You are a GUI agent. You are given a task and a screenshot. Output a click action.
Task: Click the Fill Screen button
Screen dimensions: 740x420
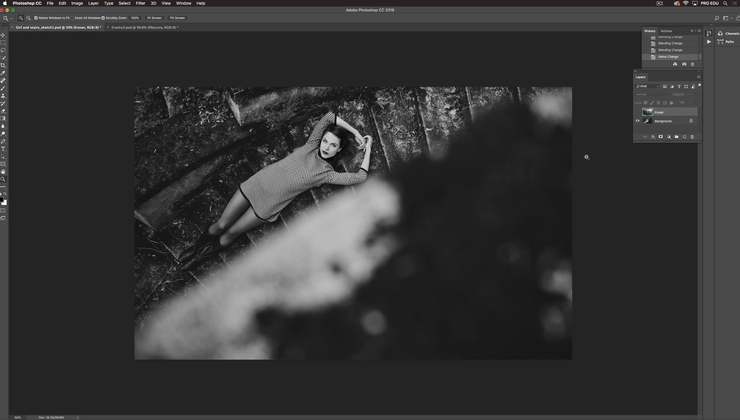[177, 17]
